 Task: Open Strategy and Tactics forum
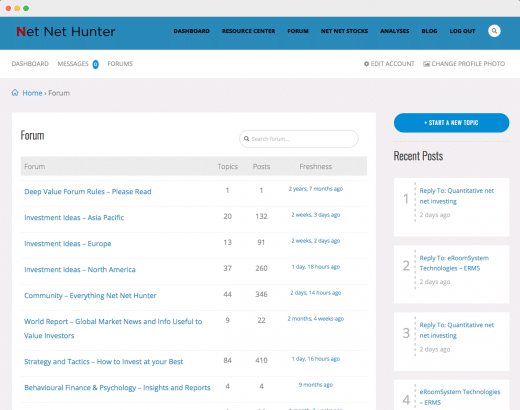[x=103, y=362]
